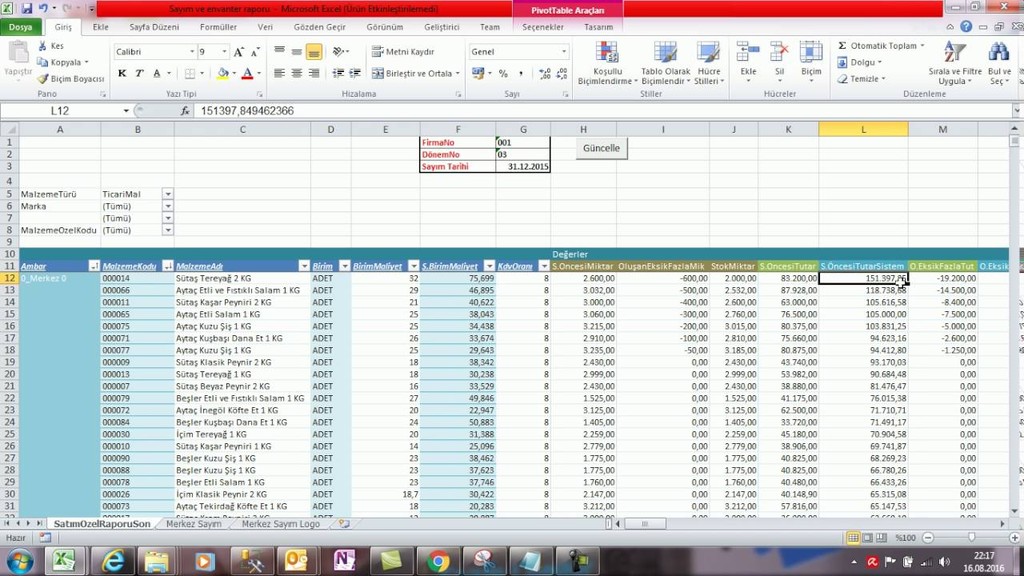1024x576 pixels.
Task: Click Birleştir ve Ortala merge button
Action: pos(416,73)
